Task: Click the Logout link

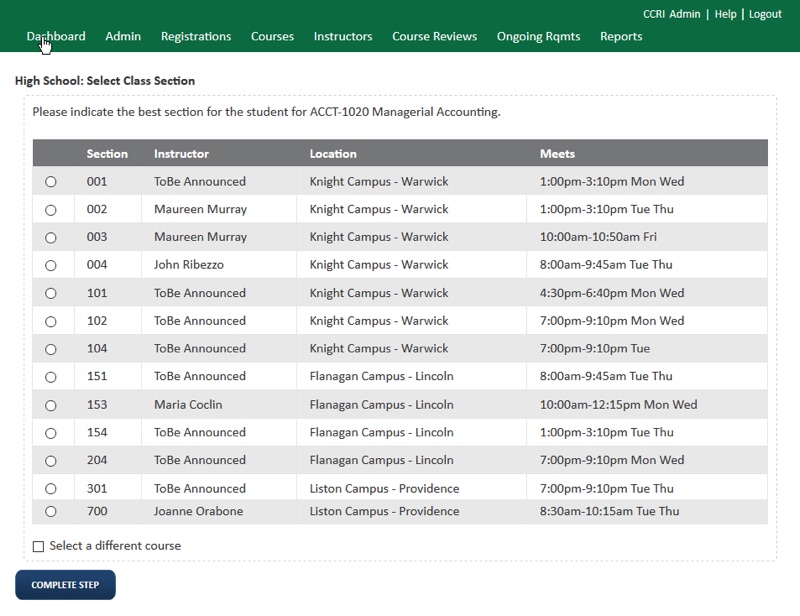Action: point(765,14)
